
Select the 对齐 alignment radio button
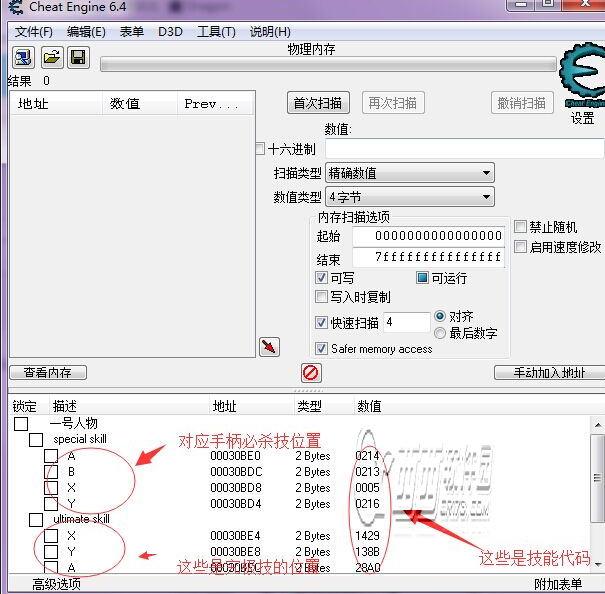440,316
